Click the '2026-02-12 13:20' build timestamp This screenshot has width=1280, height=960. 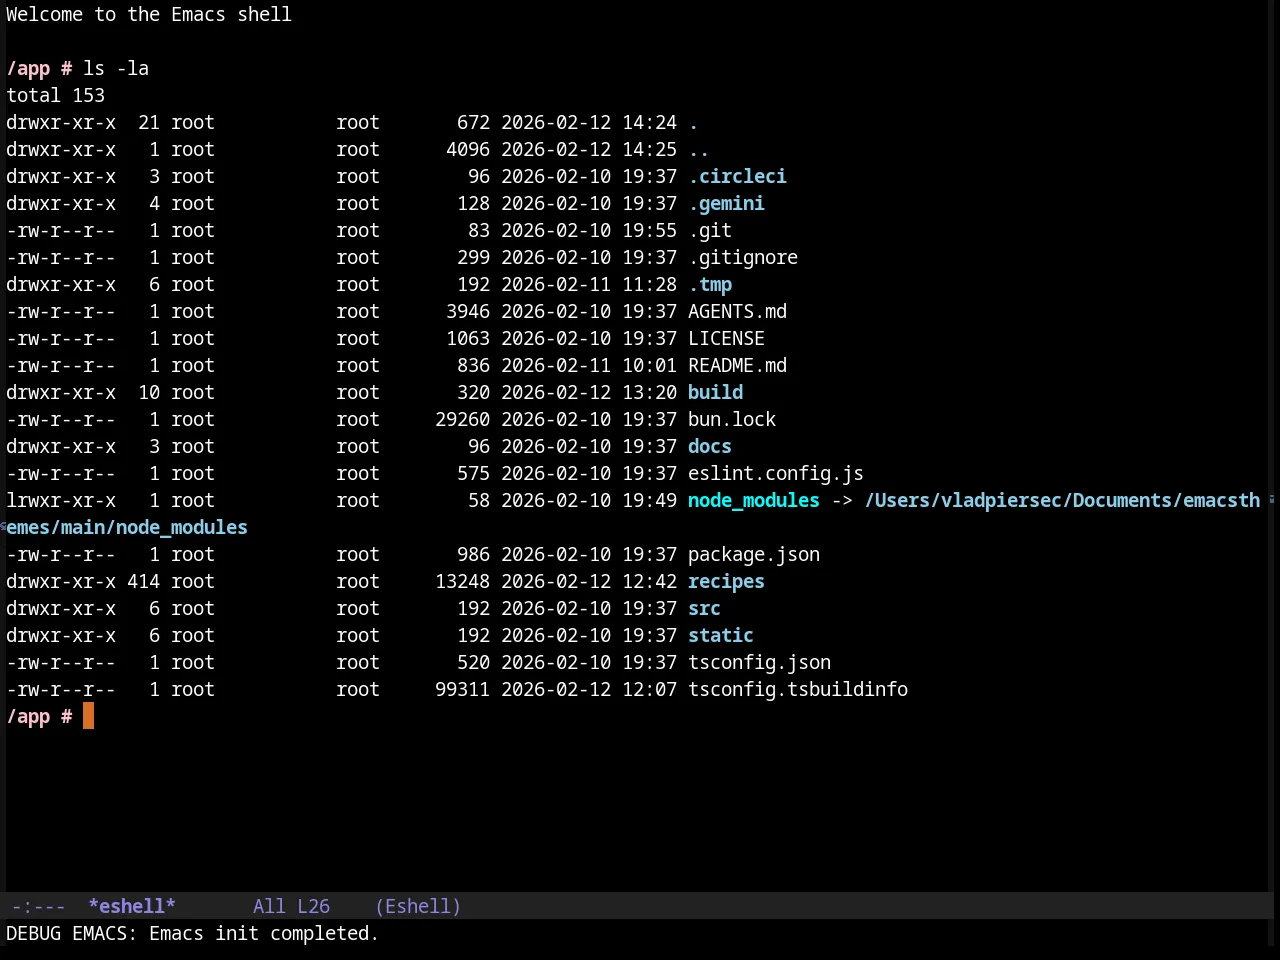coord(589,393)
